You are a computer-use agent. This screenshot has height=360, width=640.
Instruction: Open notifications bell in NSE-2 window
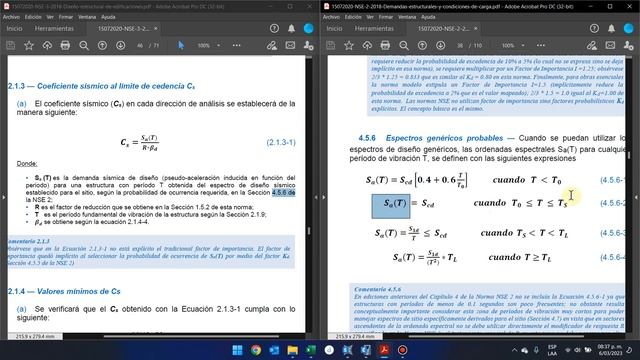click(x=611, y=28)
